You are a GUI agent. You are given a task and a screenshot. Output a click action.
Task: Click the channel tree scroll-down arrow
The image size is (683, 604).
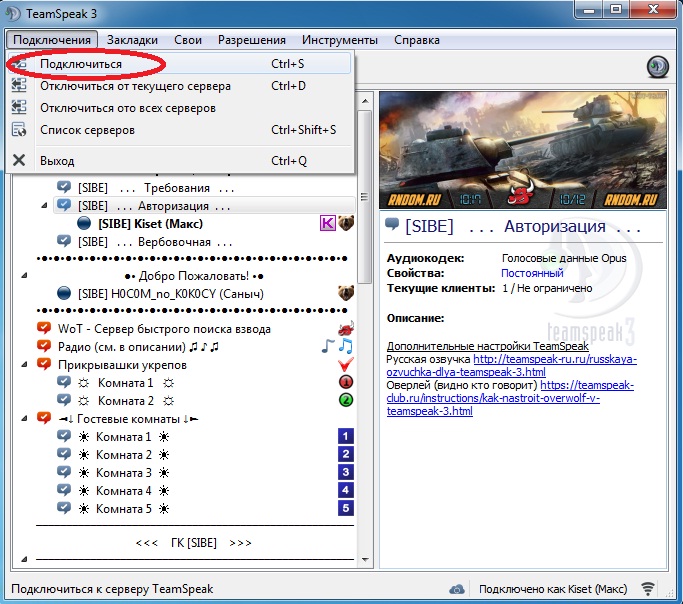[365, 560]
